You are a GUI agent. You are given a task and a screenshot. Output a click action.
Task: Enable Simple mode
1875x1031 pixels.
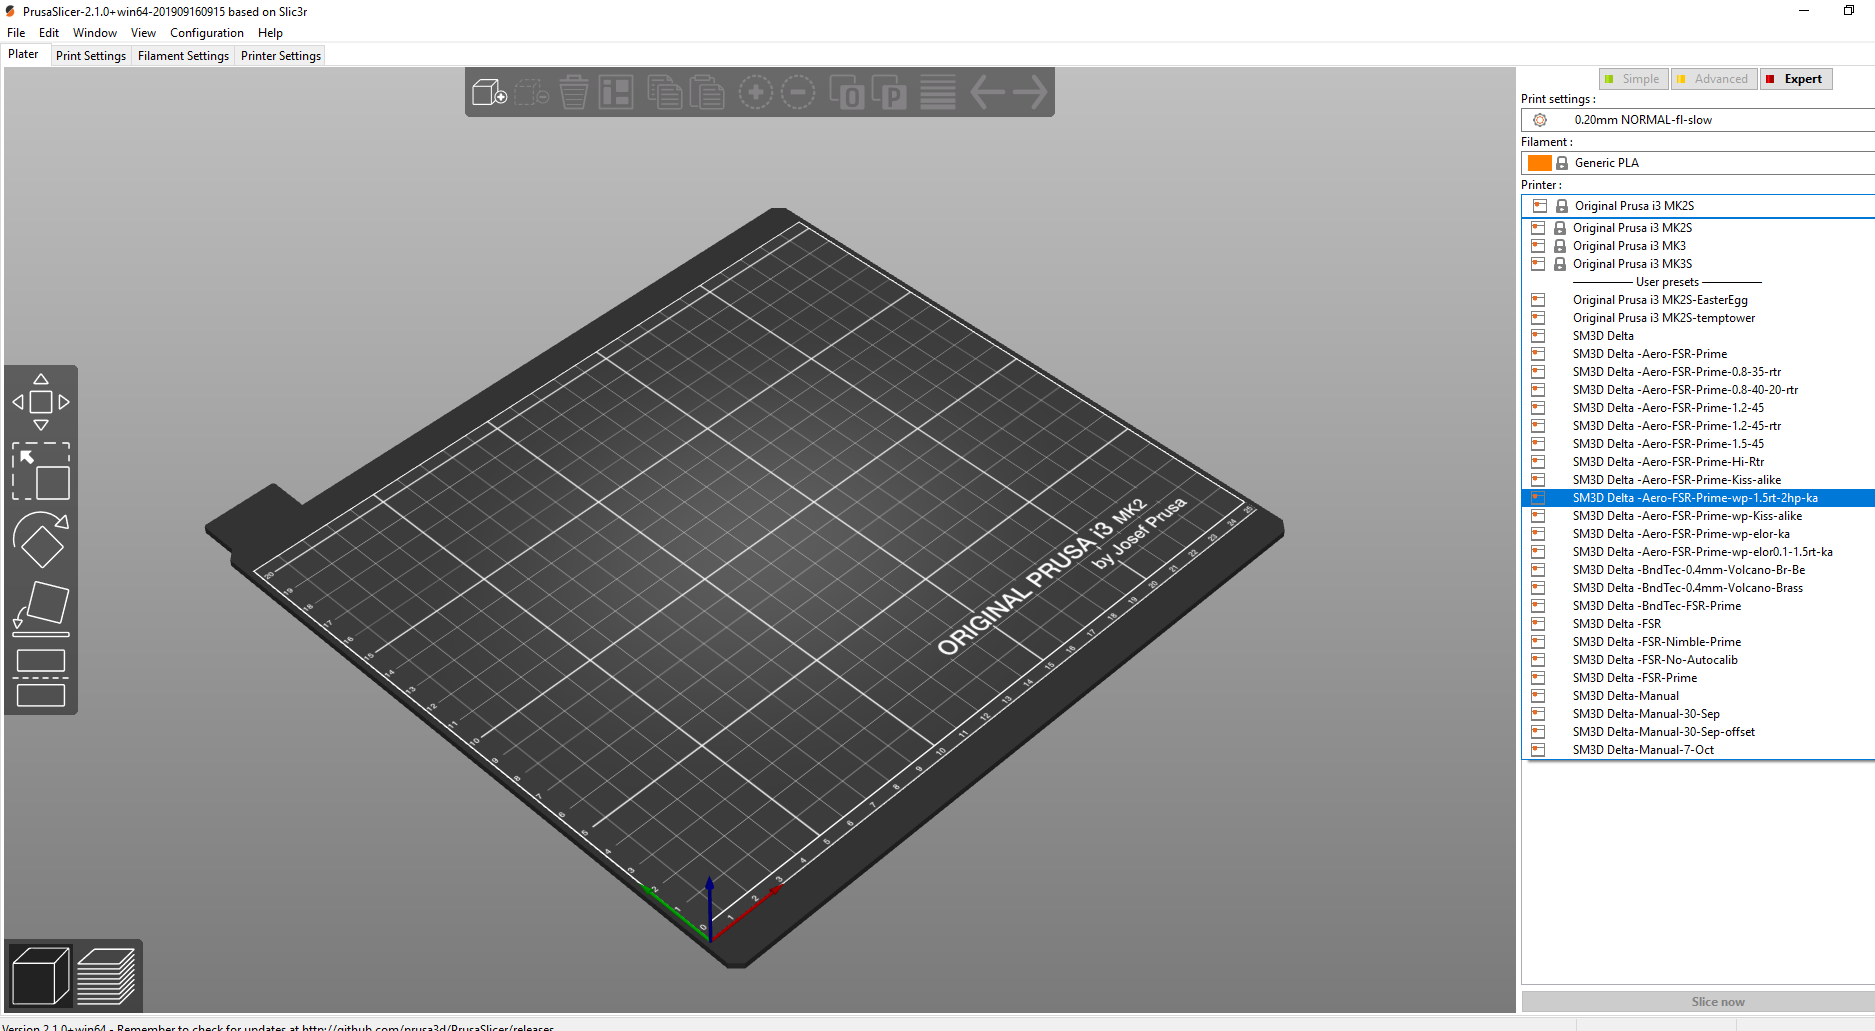click(x=1632, y=79)
